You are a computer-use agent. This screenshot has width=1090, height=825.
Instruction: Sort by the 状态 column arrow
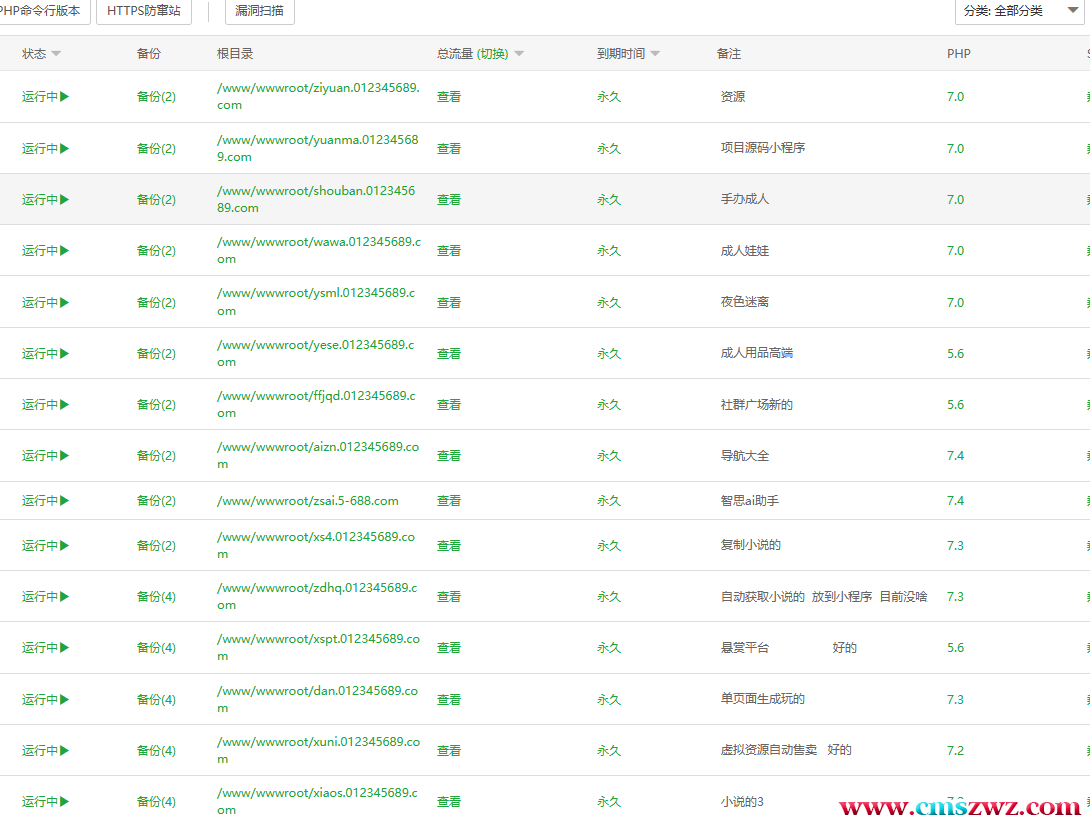[56, 54]
